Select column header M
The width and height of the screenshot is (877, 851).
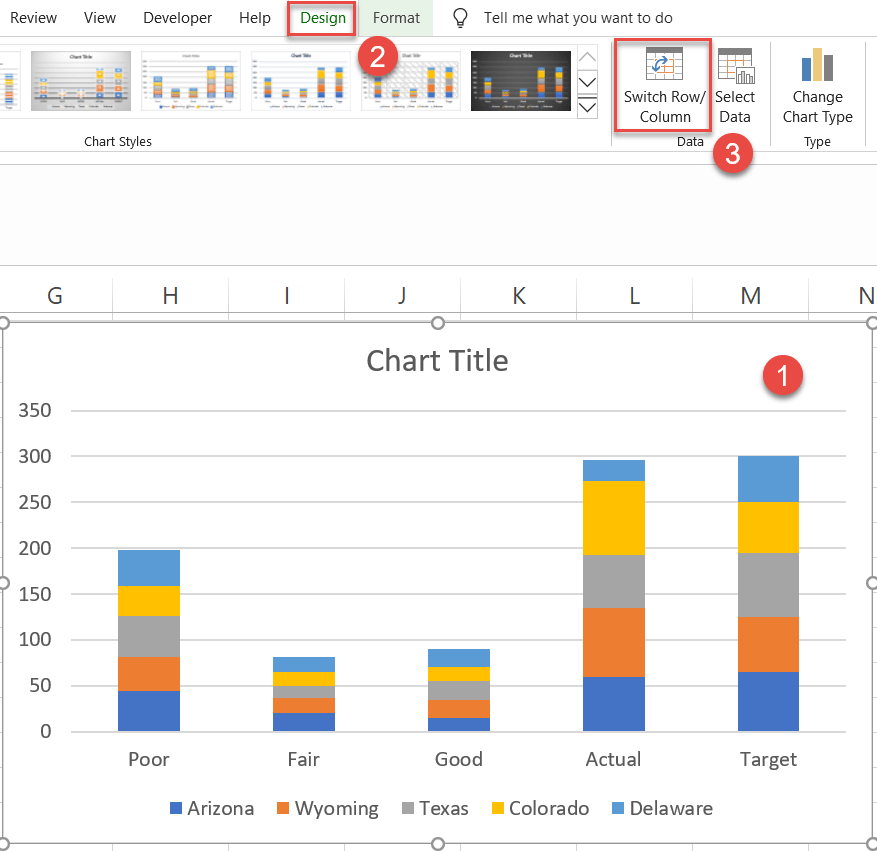750,296
